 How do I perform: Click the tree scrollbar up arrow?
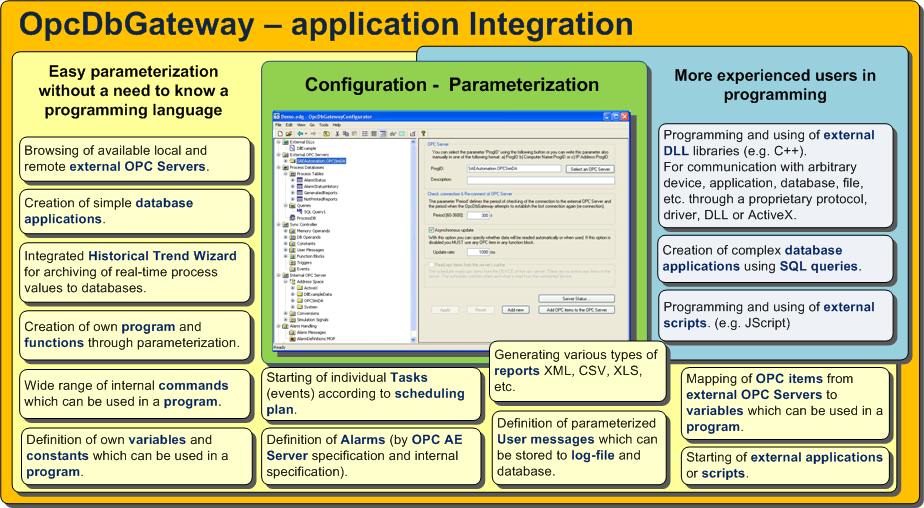click(414, 142)
